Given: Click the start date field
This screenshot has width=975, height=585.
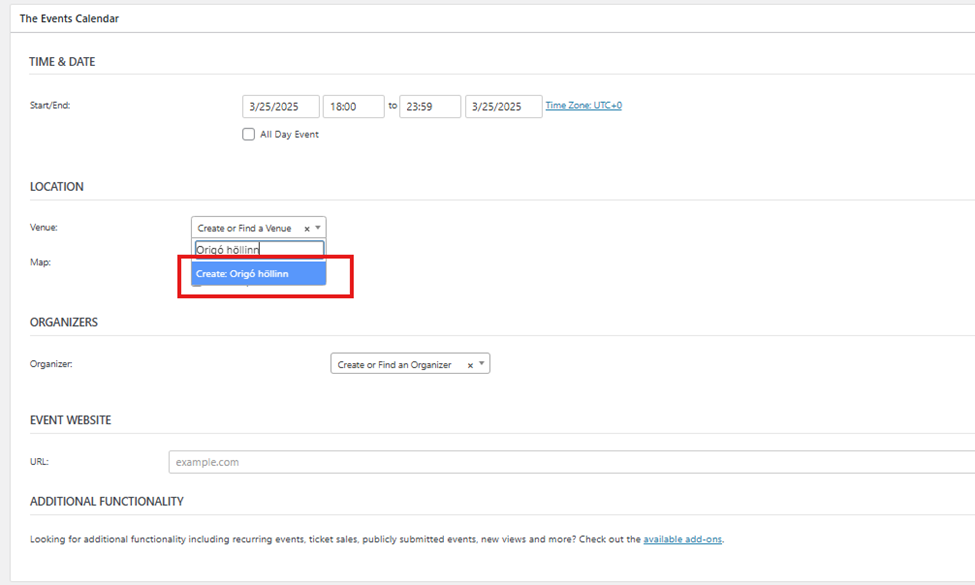Looking at the screenshot, I should pyautogui.click(x=280, y=107).
